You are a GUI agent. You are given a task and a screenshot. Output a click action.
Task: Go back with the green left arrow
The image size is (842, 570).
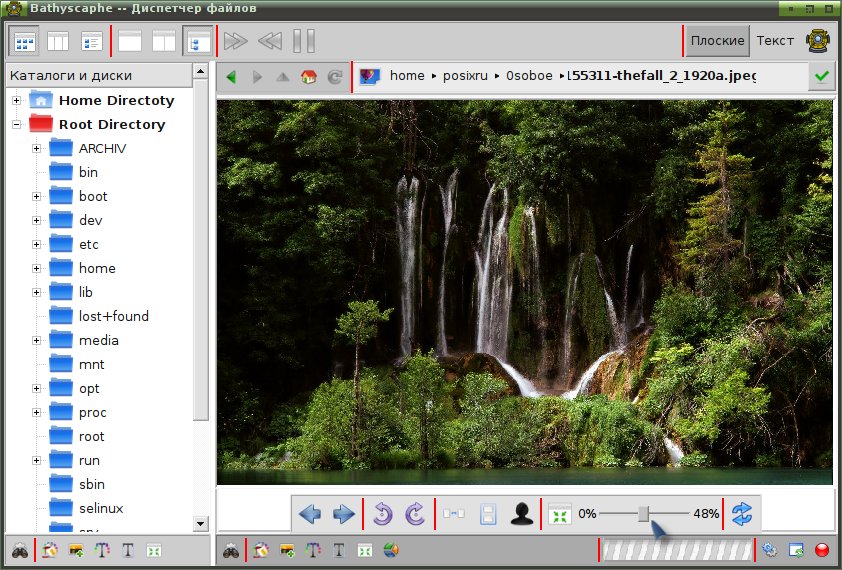click(x=231, y=77)
